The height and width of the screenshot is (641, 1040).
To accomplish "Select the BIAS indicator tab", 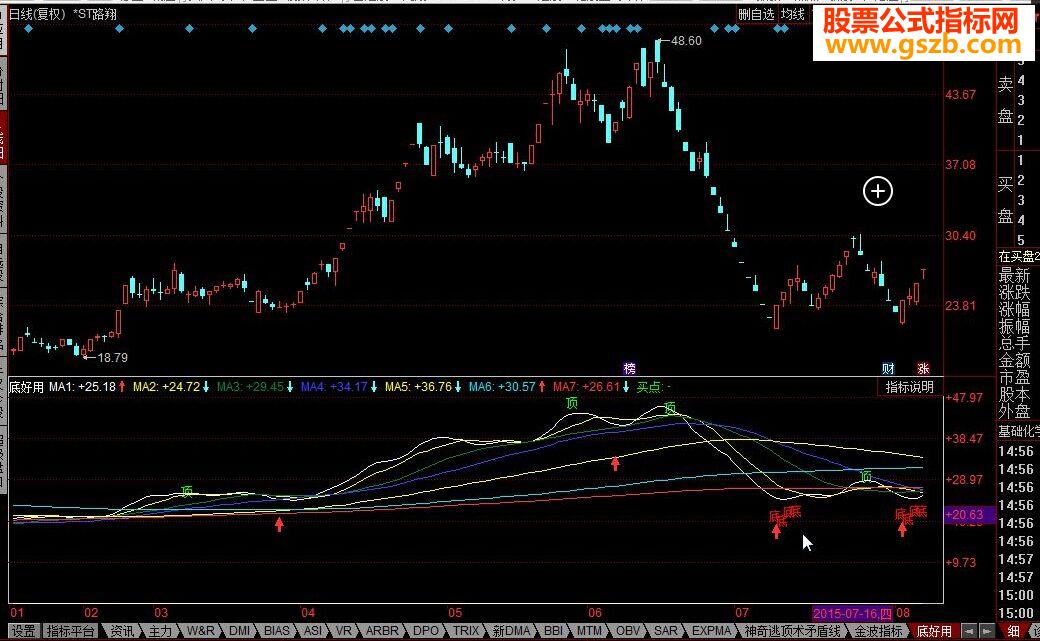I will tap(277, 630).
